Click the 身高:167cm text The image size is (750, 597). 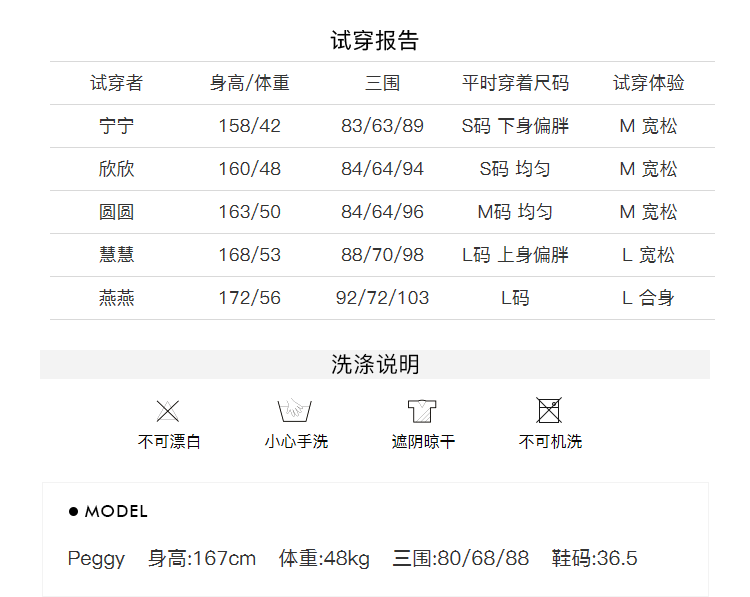202,559
